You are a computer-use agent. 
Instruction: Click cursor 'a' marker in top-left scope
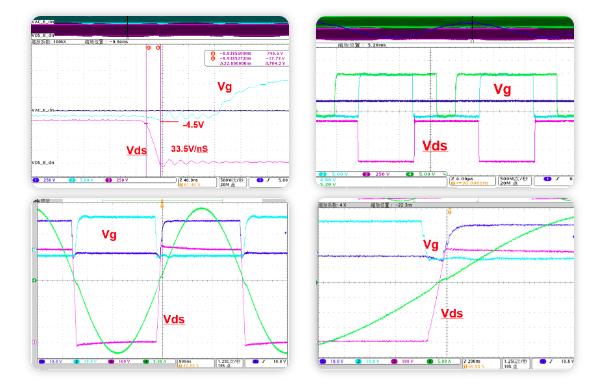coord(149,48)
